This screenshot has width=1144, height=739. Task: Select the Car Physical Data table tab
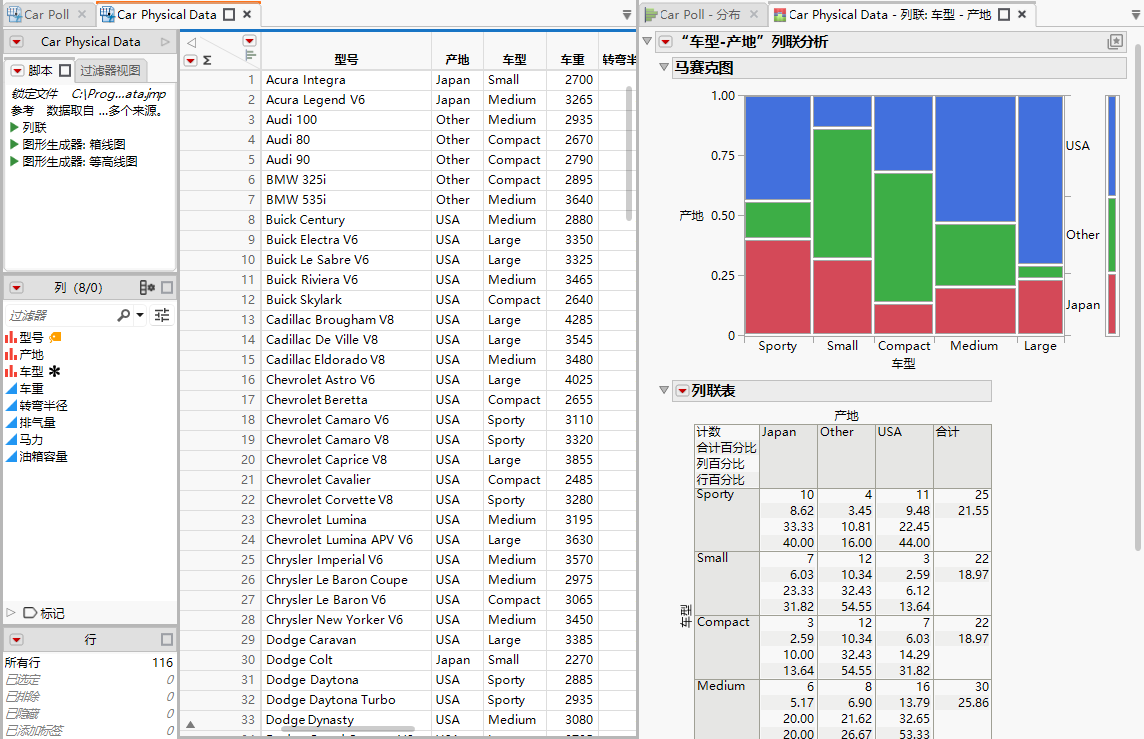coord(166,15)
